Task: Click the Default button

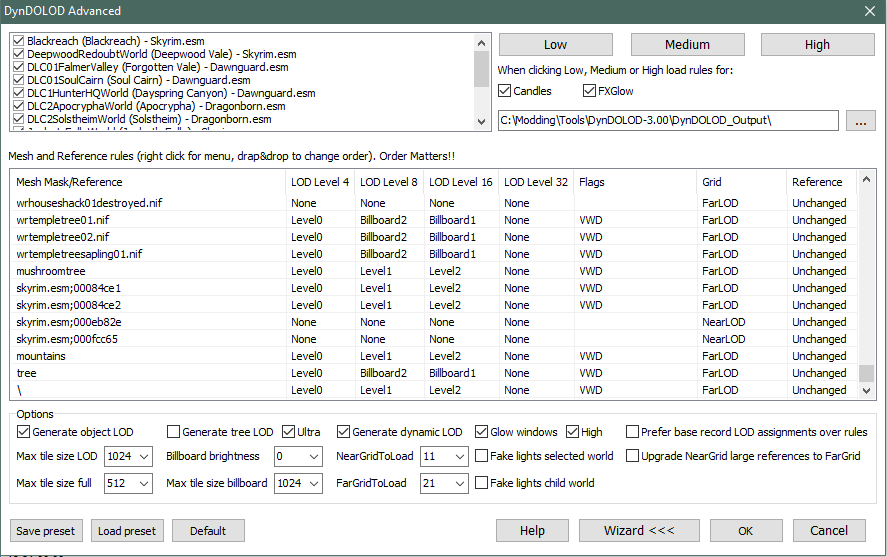Action: click(x=208, y=531)
